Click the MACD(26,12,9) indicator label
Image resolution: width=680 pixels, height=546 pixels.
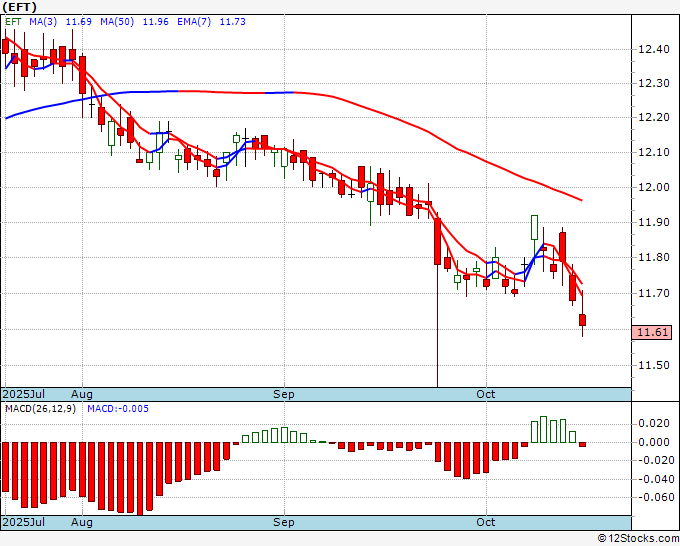coord(40,409)
